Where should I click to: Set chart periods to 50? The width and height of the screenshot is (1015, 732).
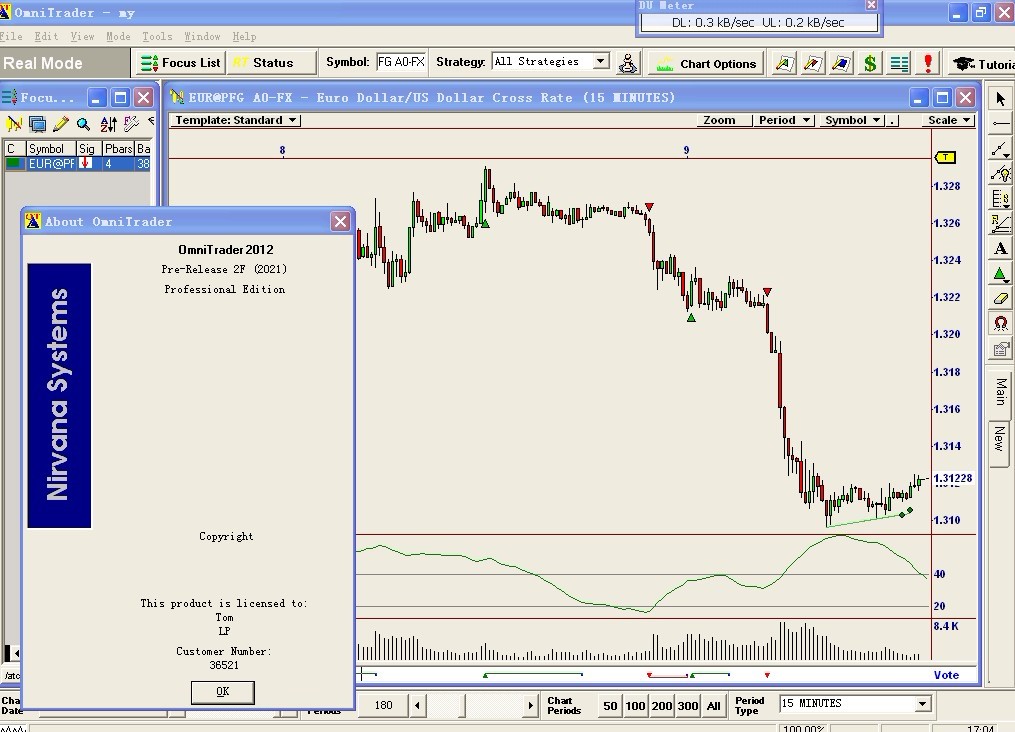610,705
